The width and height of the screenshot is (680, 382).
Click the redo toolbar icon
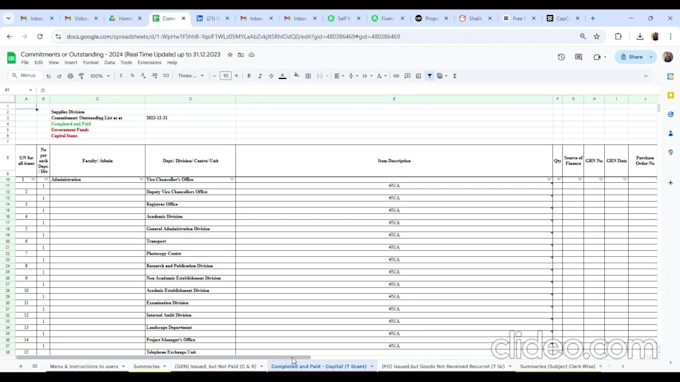tap(59, 76)
